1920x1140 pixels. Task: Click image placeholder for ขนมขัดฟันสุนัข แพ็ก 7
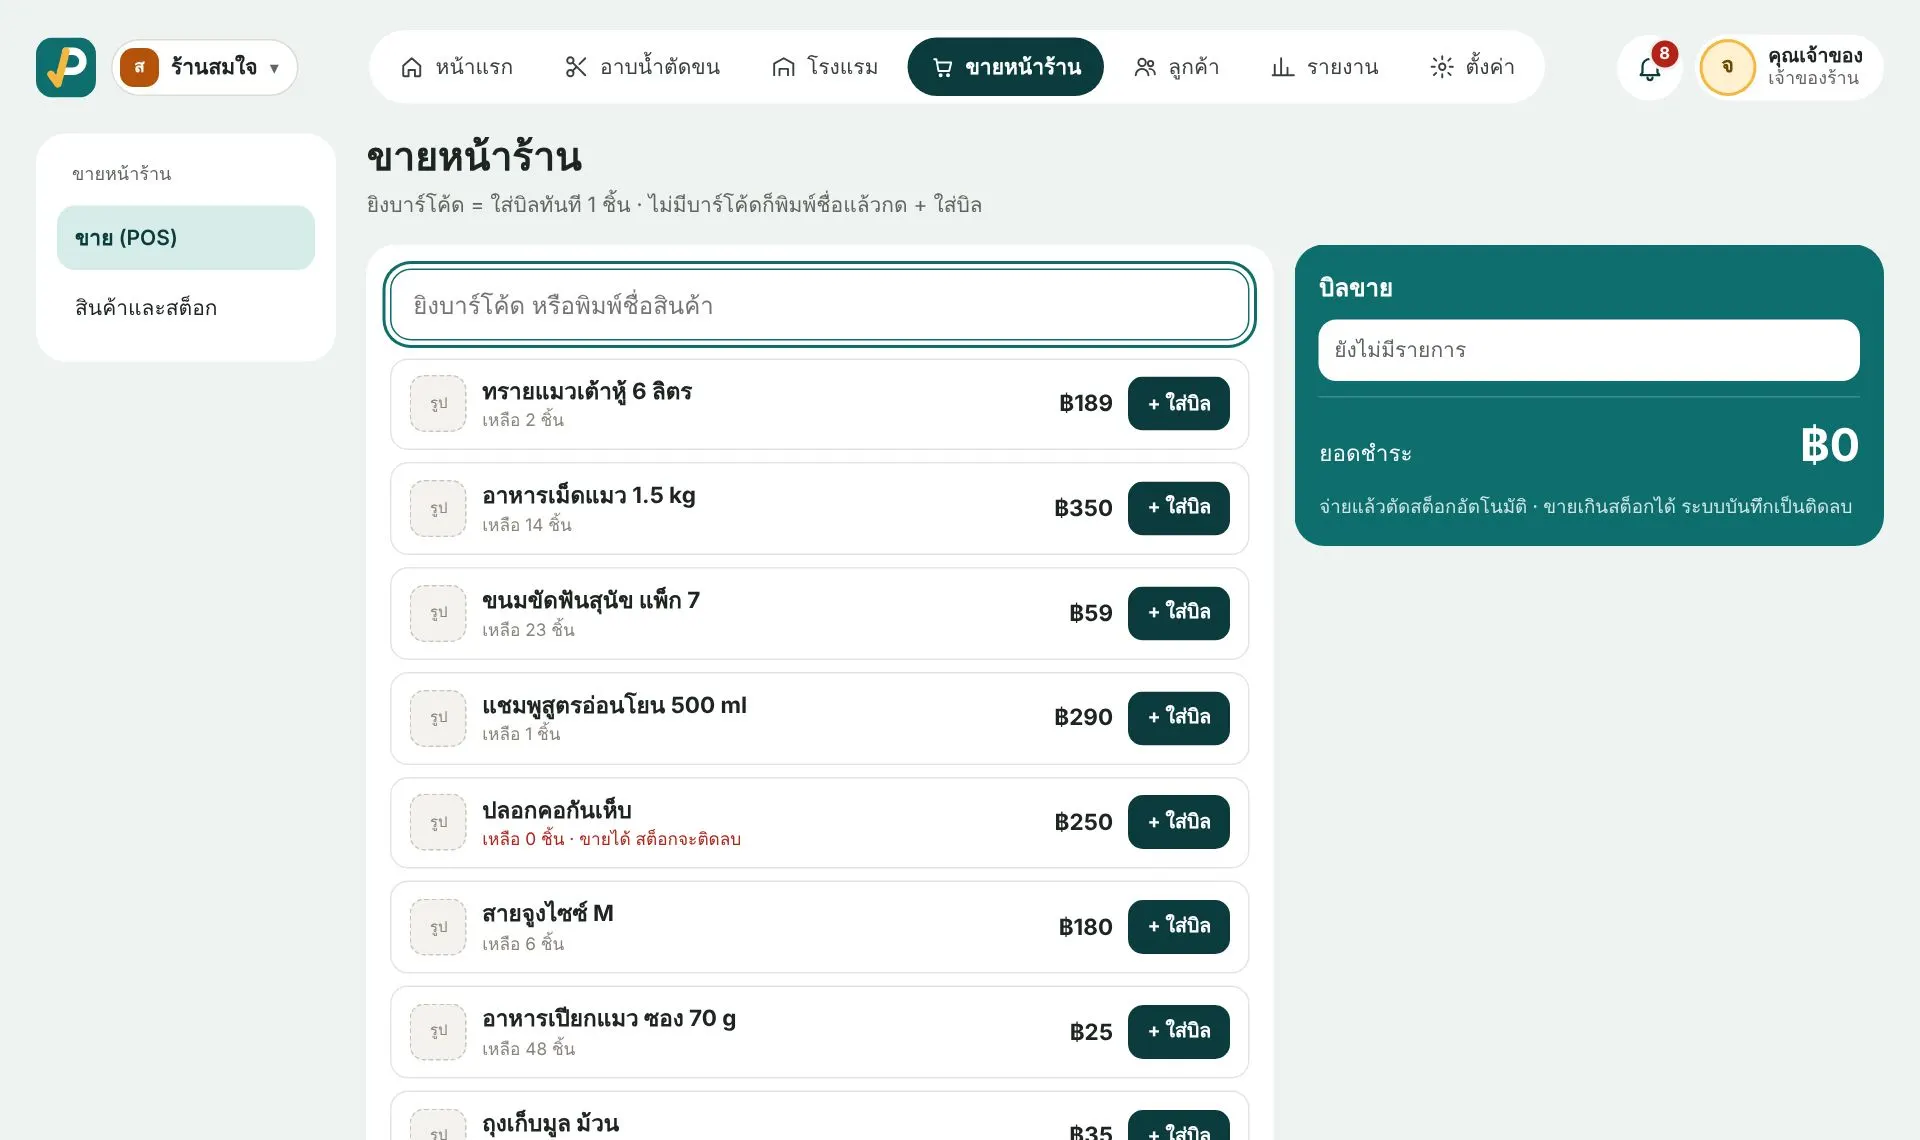coord(438,613)
